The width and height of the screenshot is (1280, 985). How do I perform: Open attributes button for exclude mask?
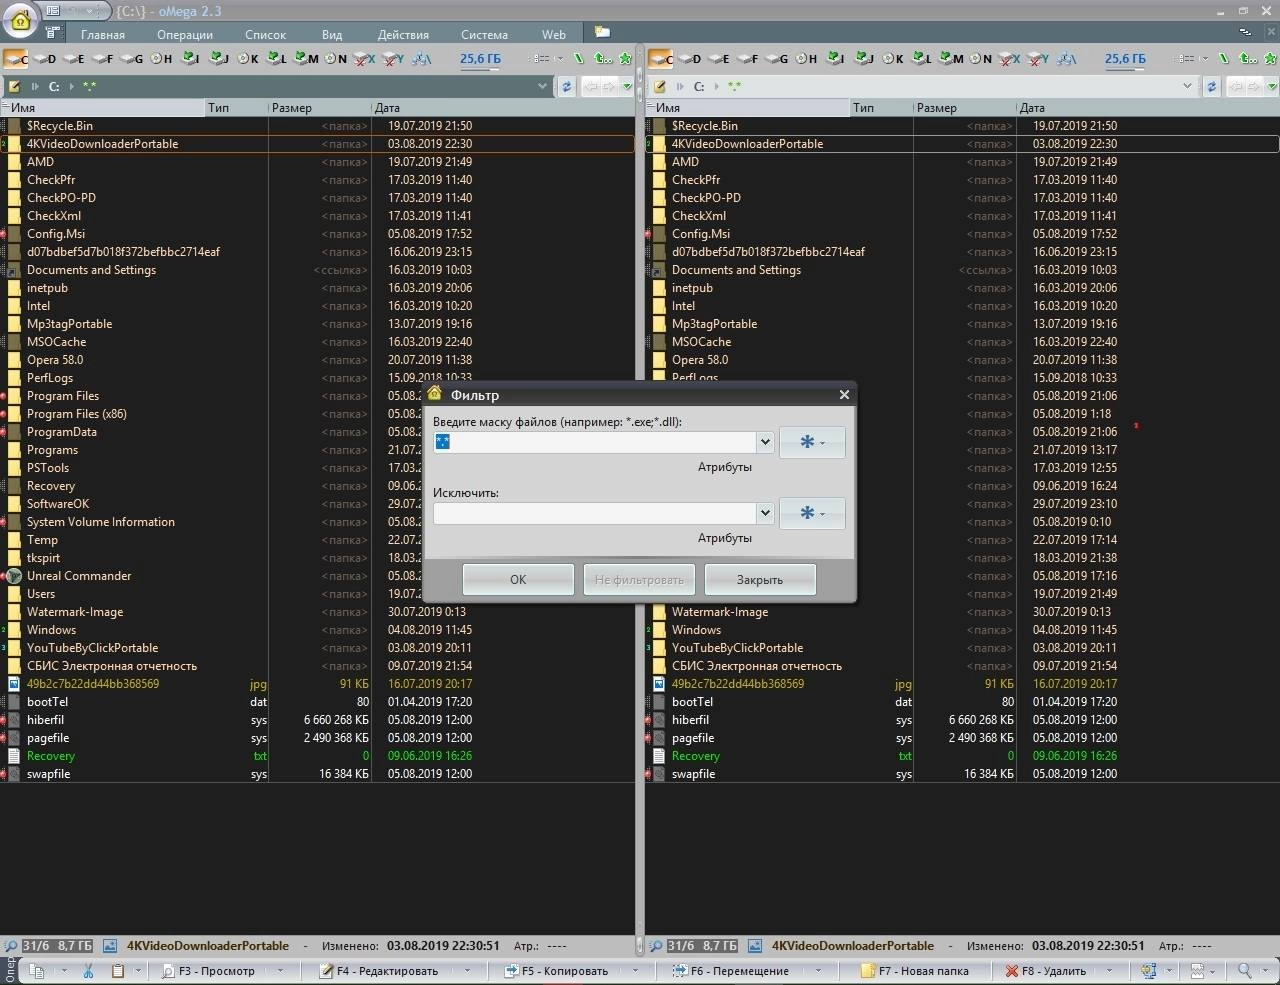click(812, 513)
